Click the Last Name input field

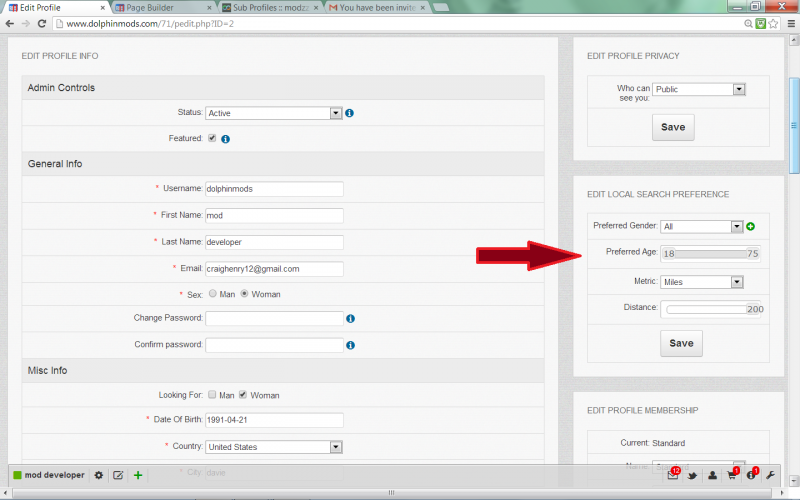click(274, 242)
